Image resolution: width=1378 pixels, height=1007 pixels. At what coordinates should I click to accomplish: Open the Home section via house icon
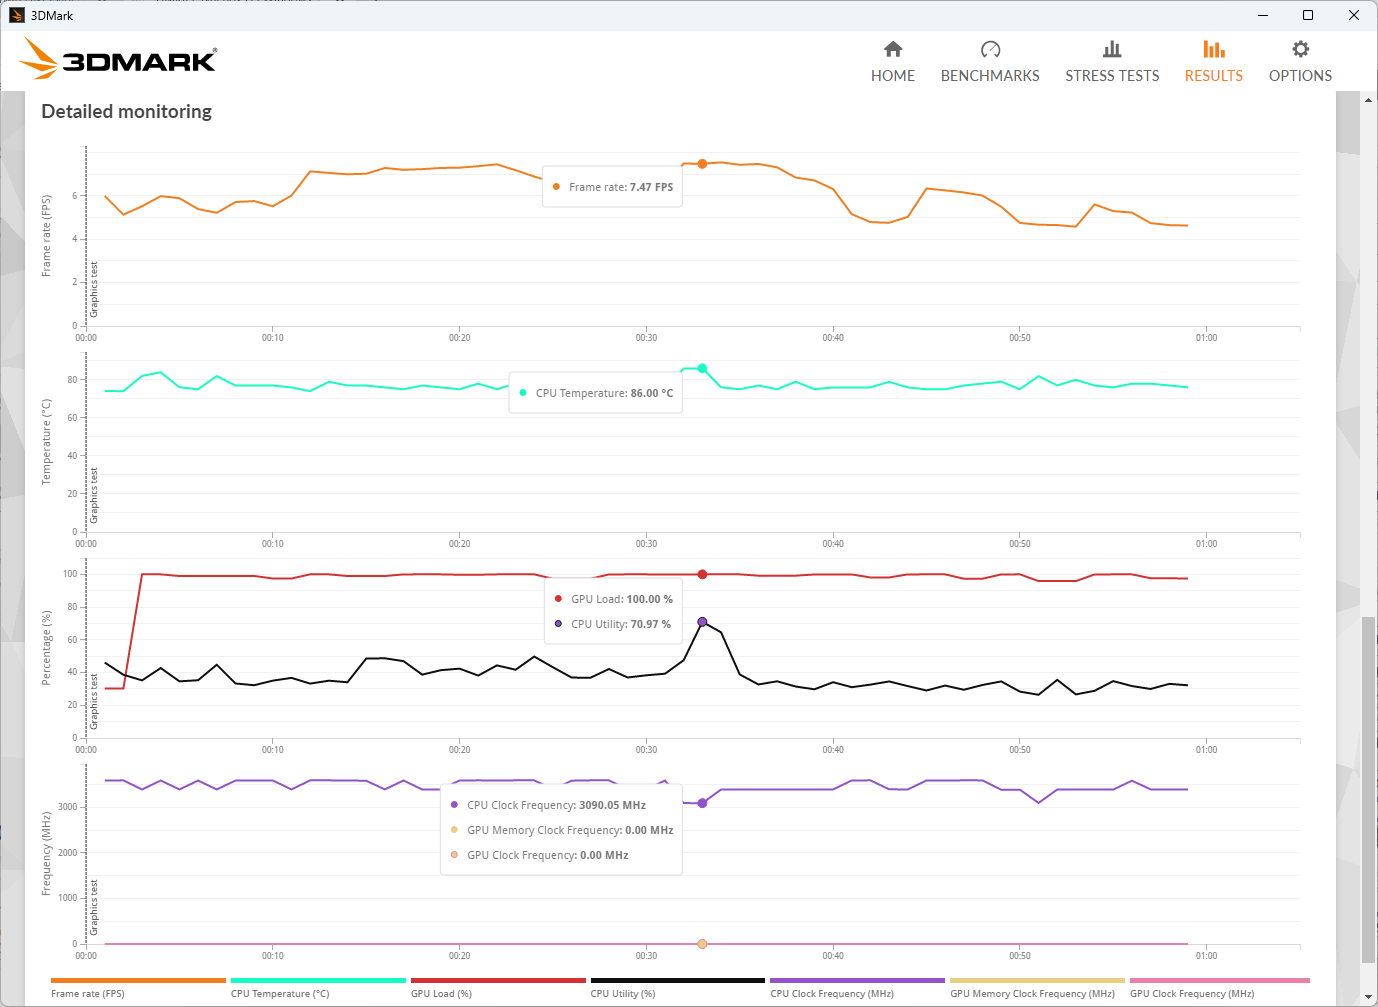pyautogui.click(x=893, y=49)
